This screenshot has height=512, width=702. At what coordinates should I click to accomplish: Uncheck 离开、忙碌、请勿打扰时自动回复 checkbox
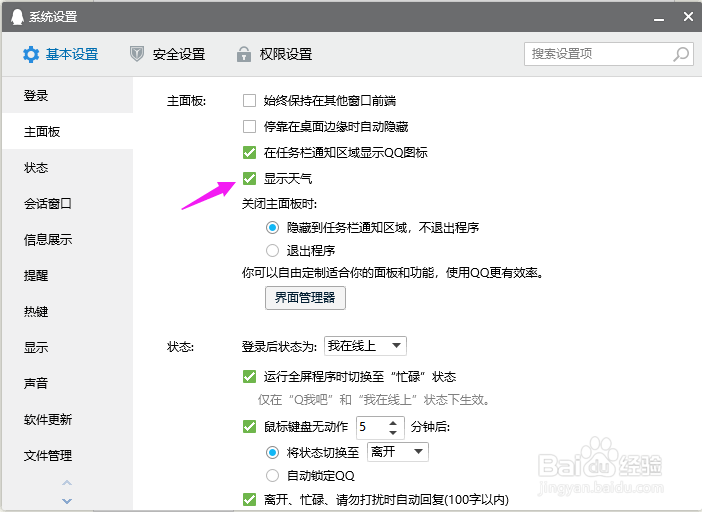click(x=249, y=499)
